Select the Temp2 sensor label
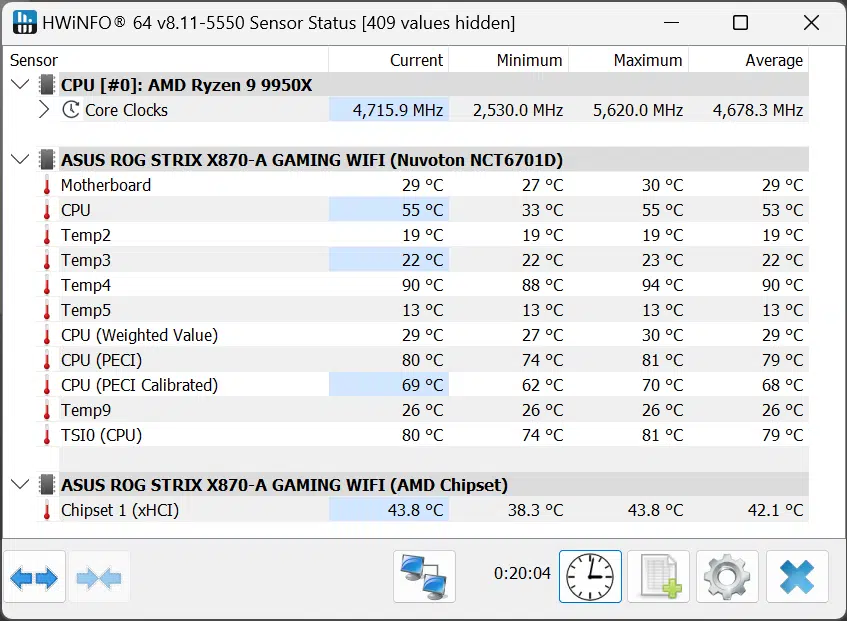The width and height of the screenshot is (847, 621). (x=86, y=235)
